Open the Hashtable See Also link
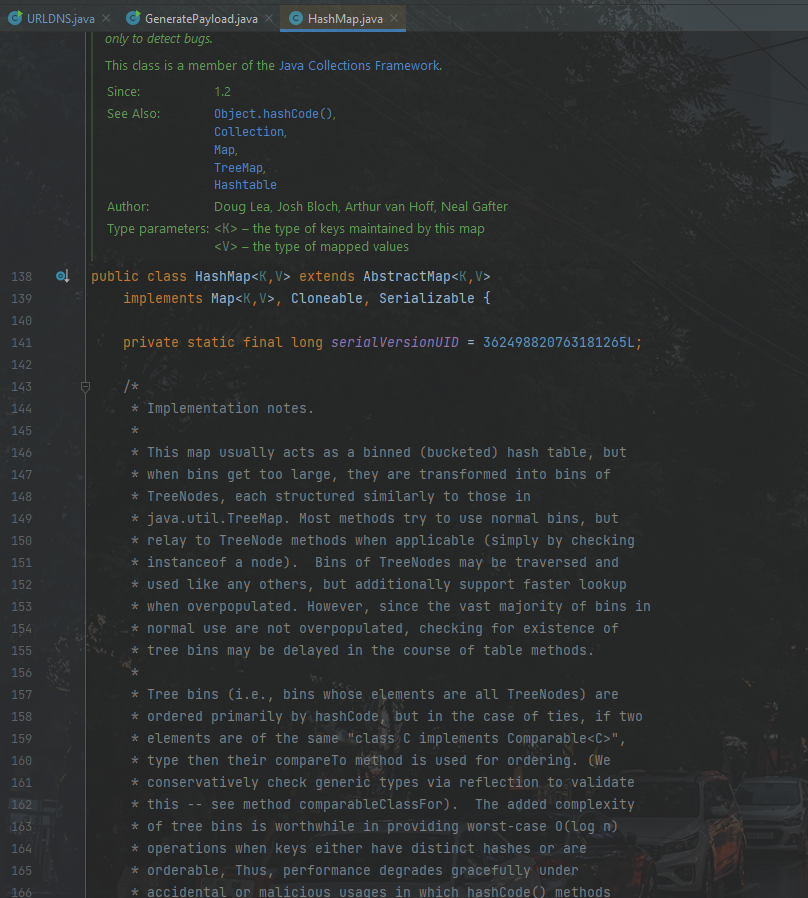 [x=245, y=185]
